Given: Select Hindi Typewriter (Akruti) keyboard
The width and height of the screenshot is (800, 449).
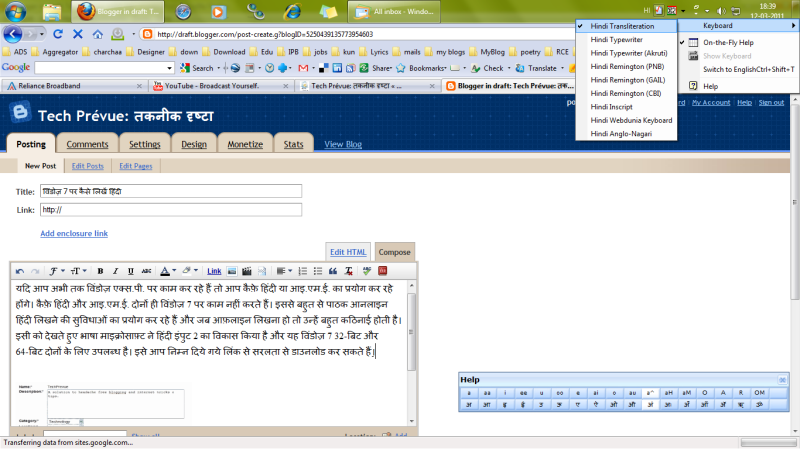Looking at the screenshot, I should 627,53.
